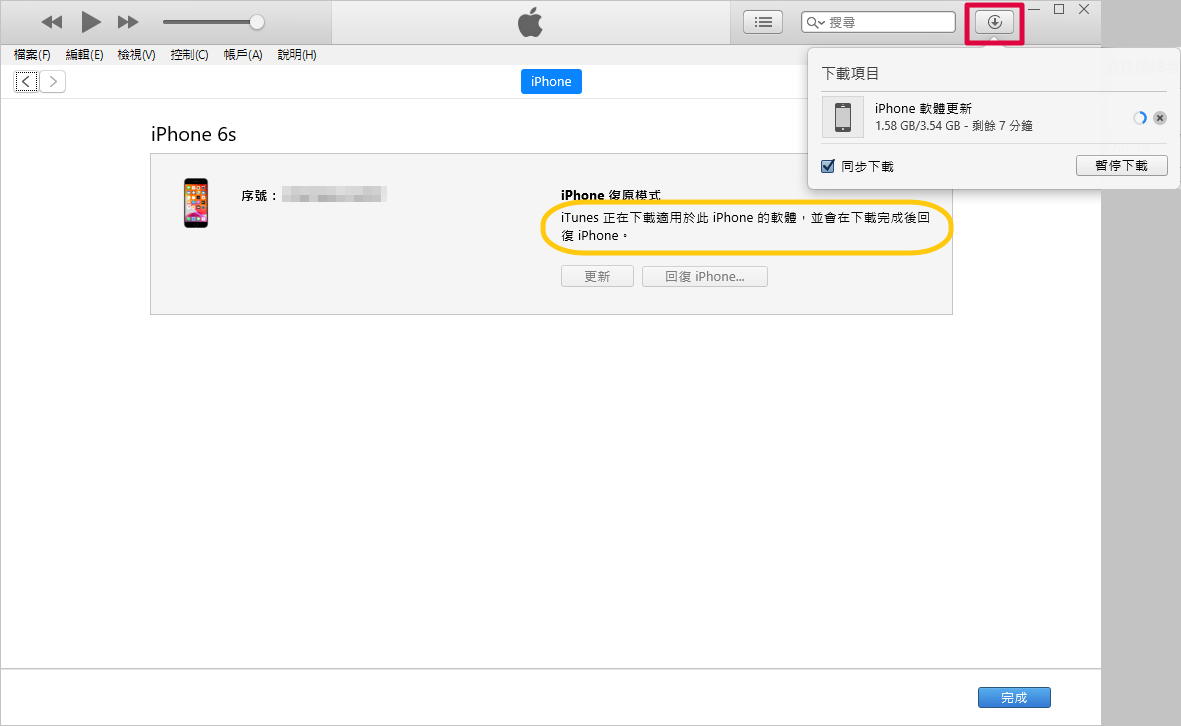The height and width of the screenshot is (726, 1181).
Task: Open the 檢視(V) menu
Action: 136,55
